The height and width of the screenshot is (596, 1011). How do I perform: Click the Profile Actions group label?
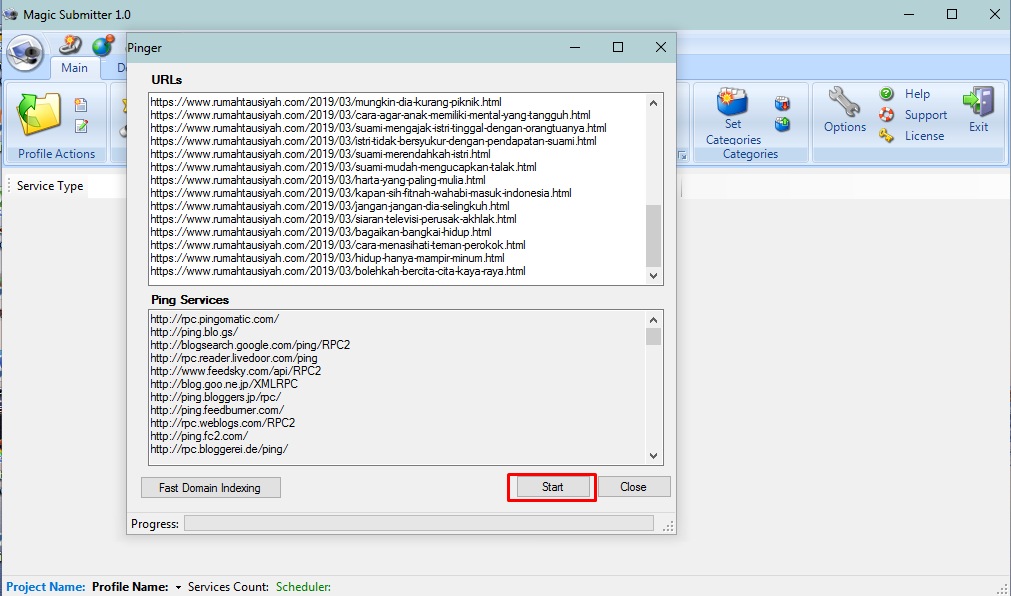[57, 154]
